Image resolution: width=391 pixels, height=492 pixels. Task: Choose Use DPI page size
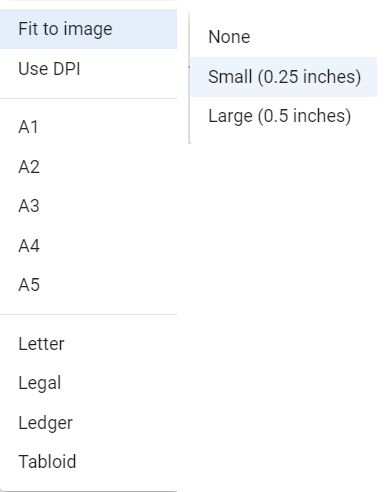(x=88, y=69)
